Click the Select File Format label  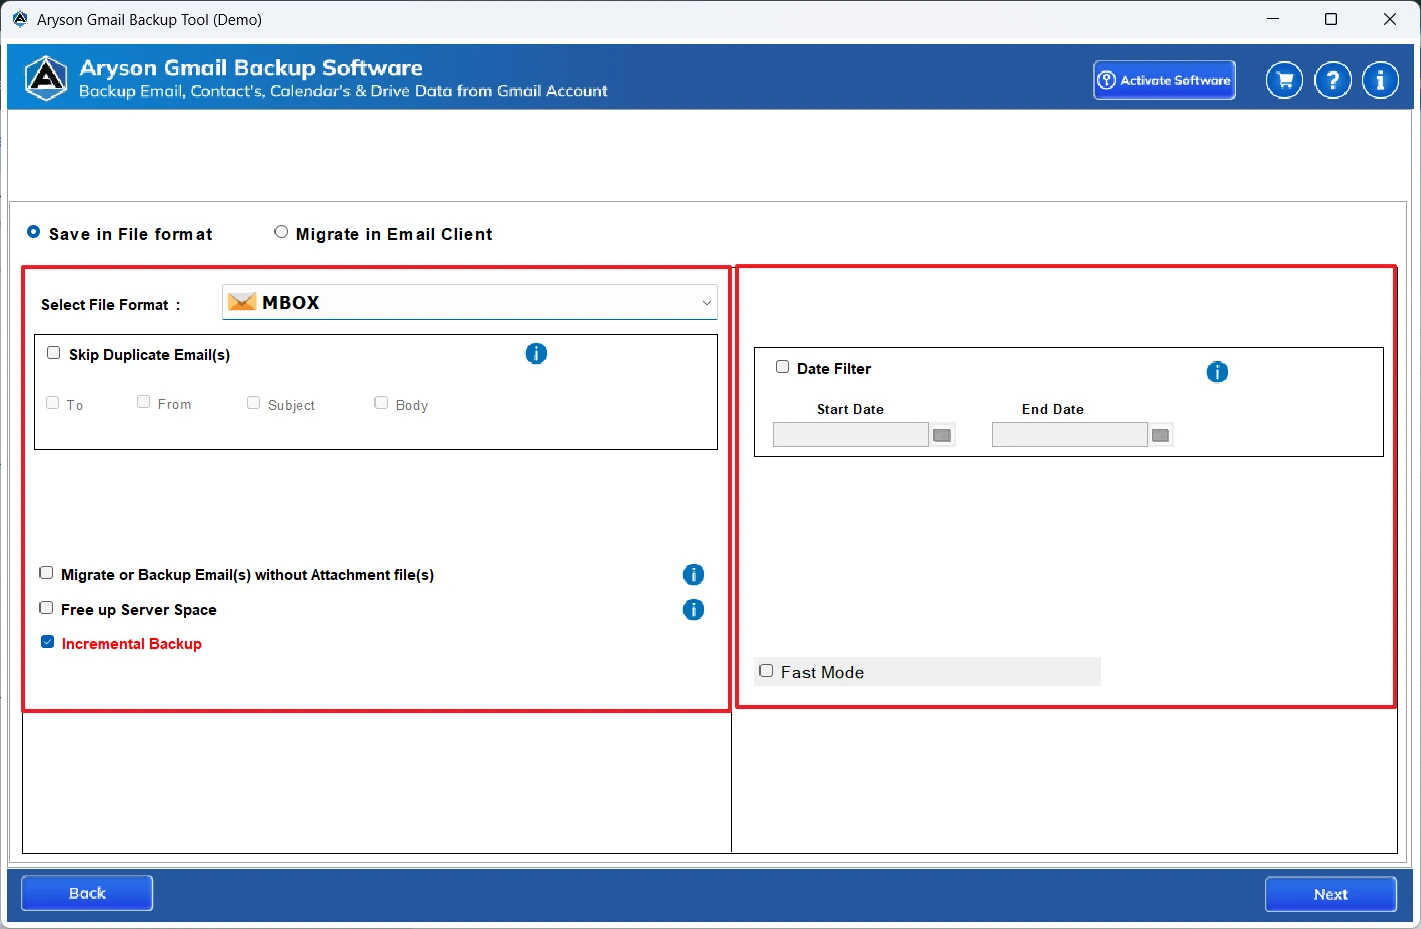click(x=111, y=305)
